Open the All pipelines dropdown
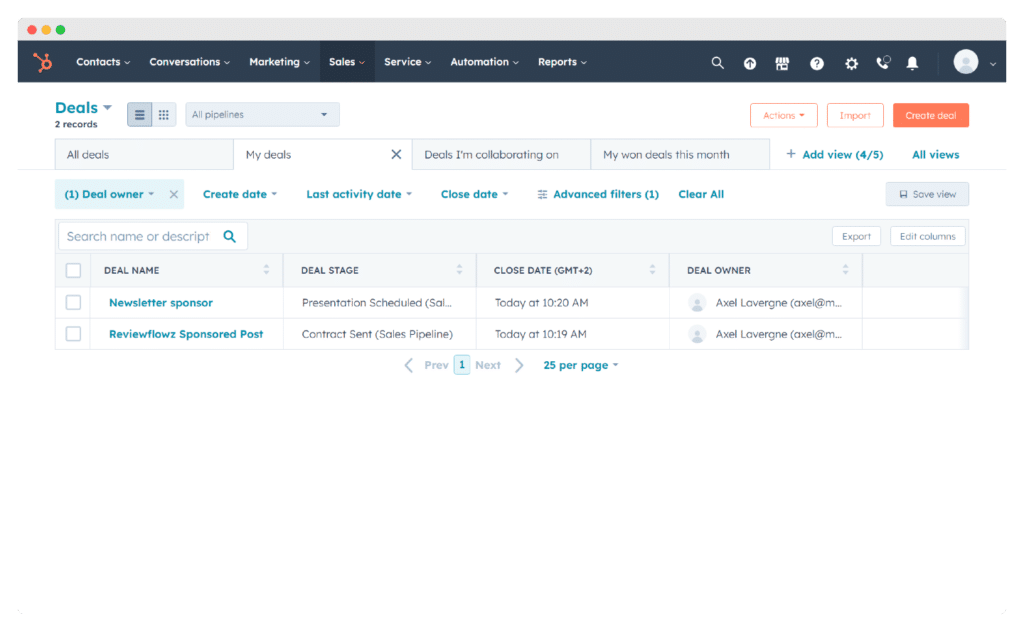1024x632 pixels. pos(261,114)
